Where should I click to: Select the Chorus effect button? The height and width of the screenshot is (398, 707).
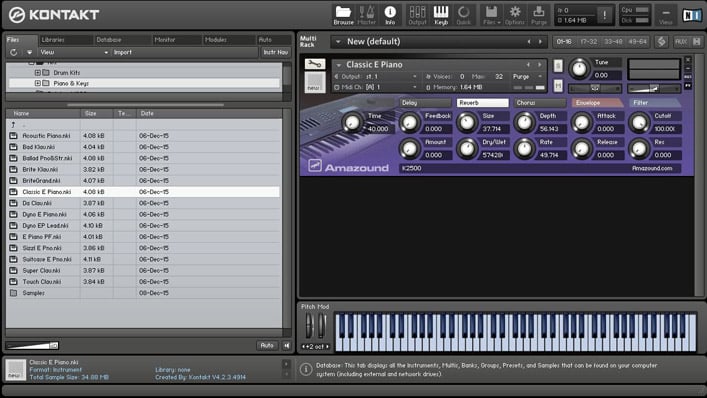[540, 103]
